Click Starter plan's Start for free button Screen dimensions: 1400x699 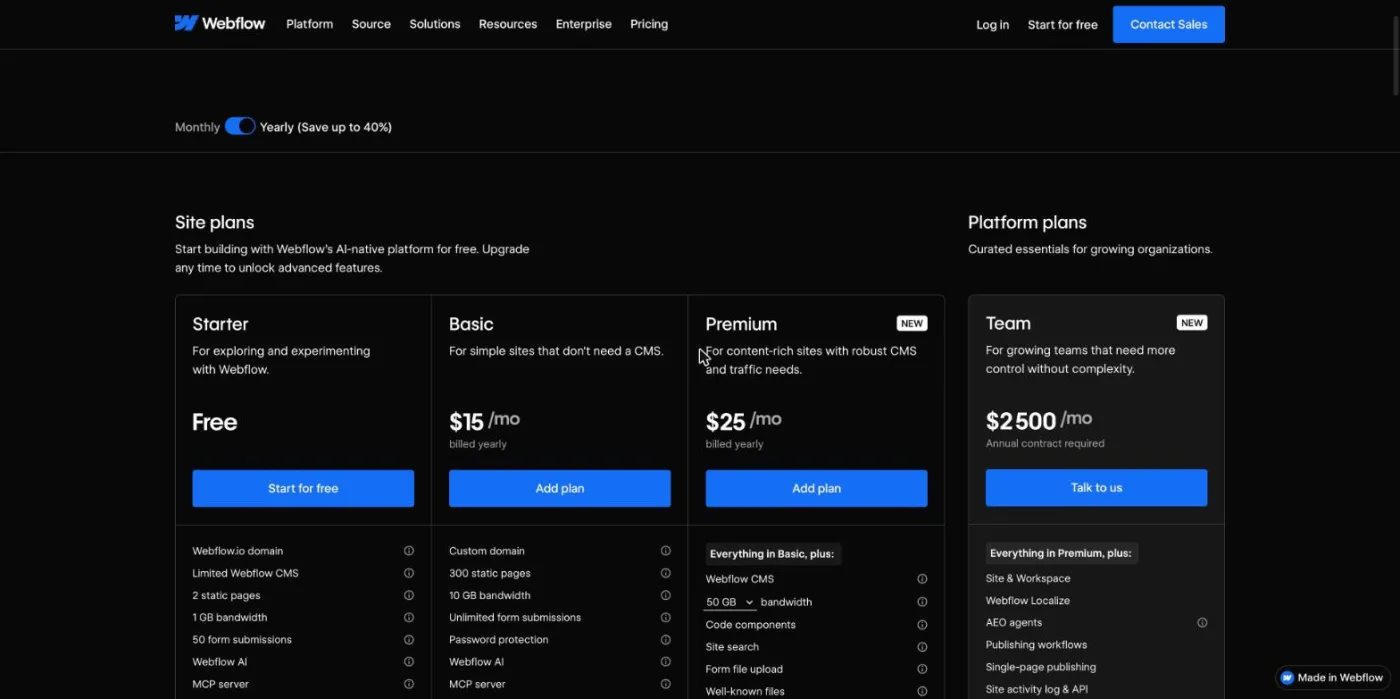tap(303, 488)
